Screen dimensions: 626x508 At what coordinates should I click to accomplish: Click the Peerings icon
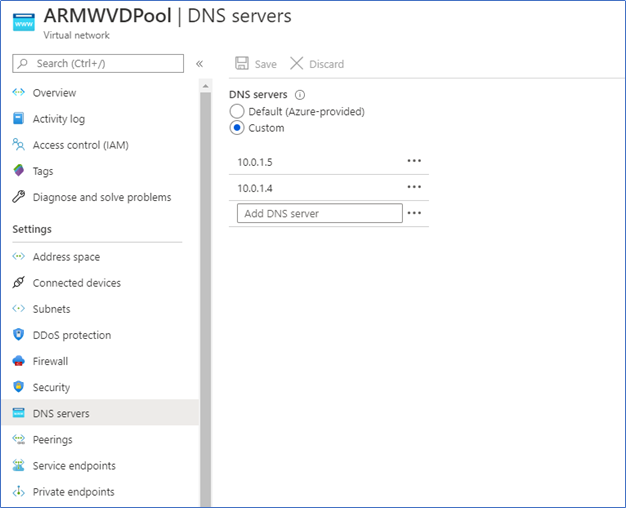[18, 439]
